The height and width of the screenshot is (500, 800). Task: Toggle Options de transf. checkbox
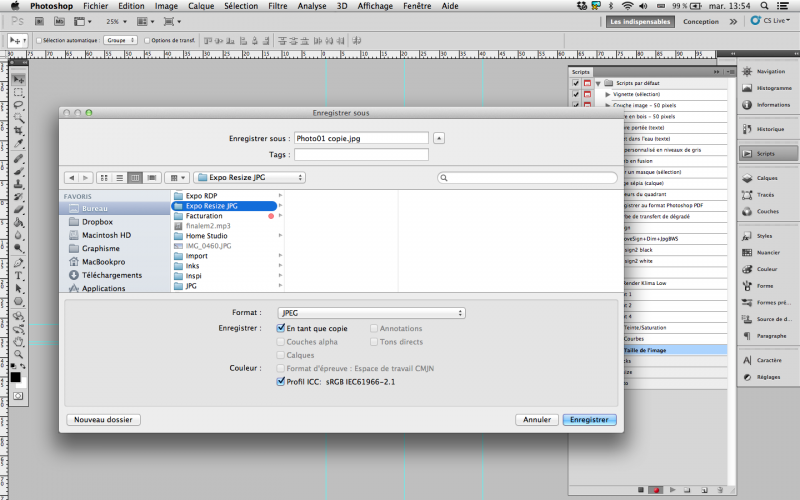point(147,40)
